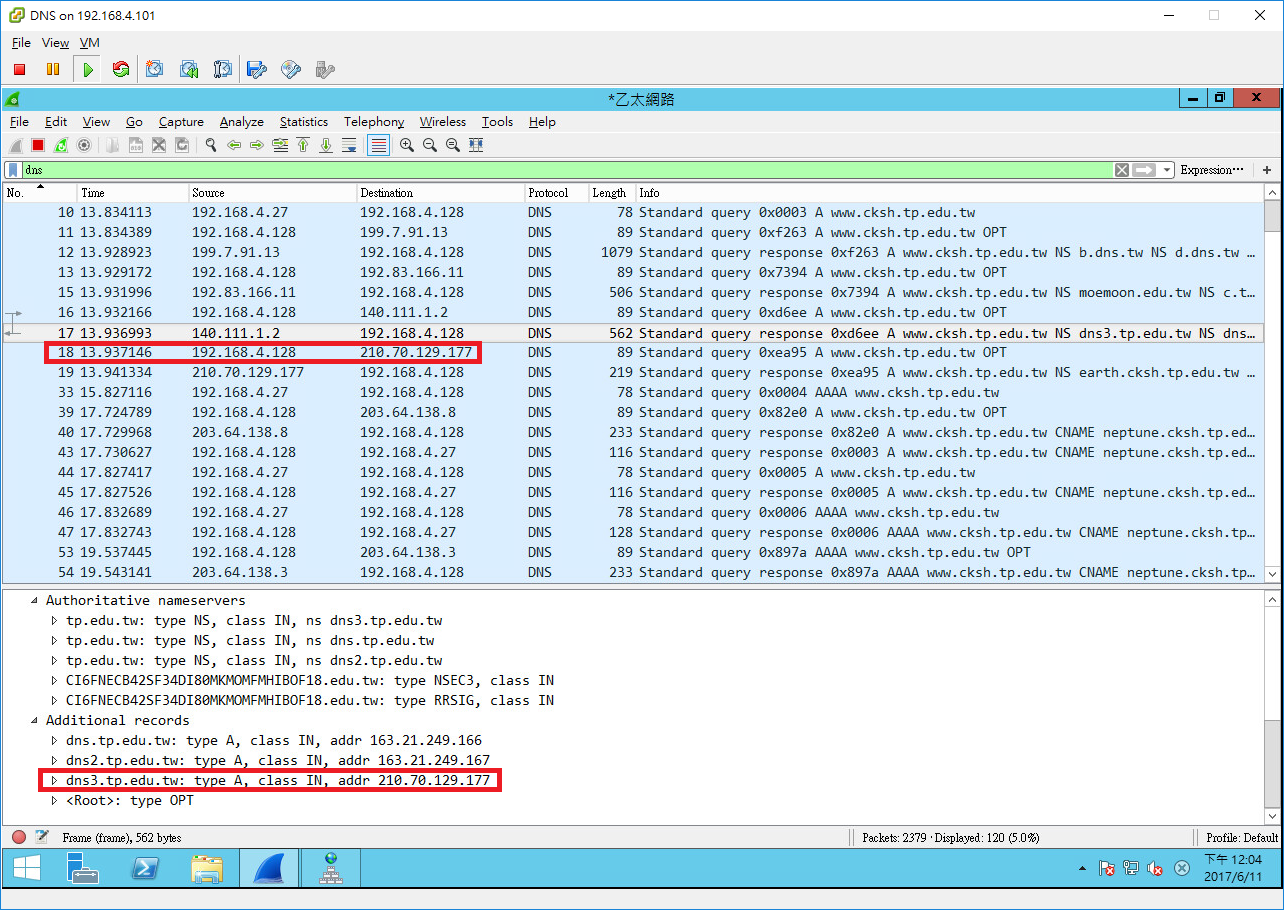Go back in packet history

coord(234,145)
